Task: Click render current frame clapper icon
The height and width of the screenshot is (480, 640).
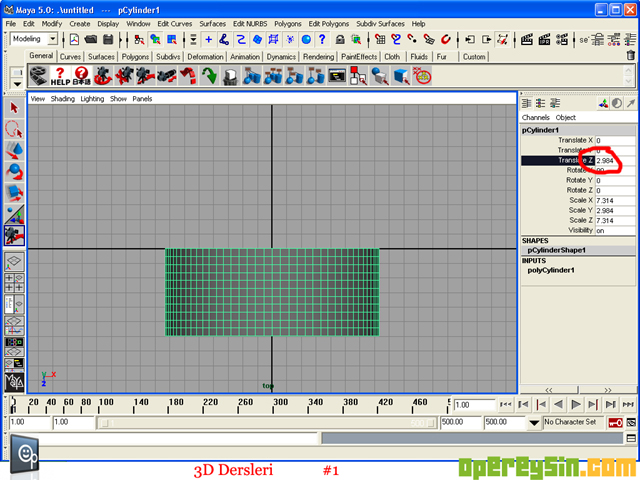Action: [527, 40]
